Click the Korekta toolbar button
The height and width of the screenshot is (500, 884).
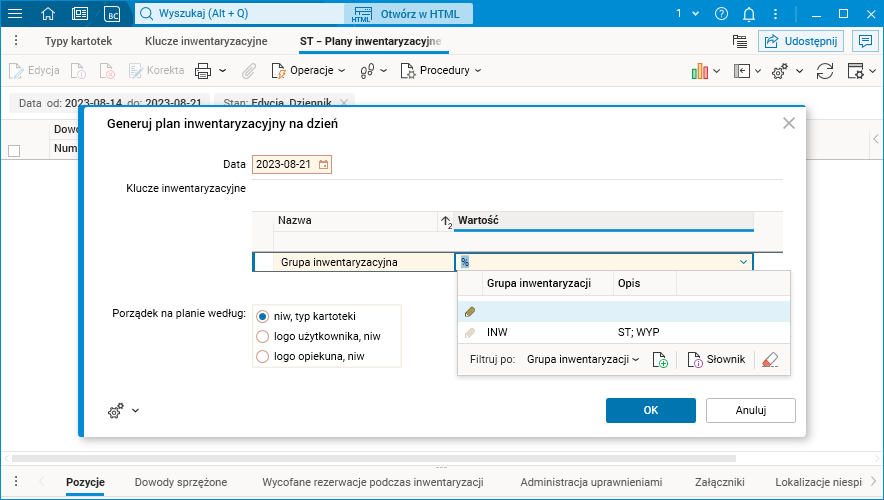click(x=156, y=70)
